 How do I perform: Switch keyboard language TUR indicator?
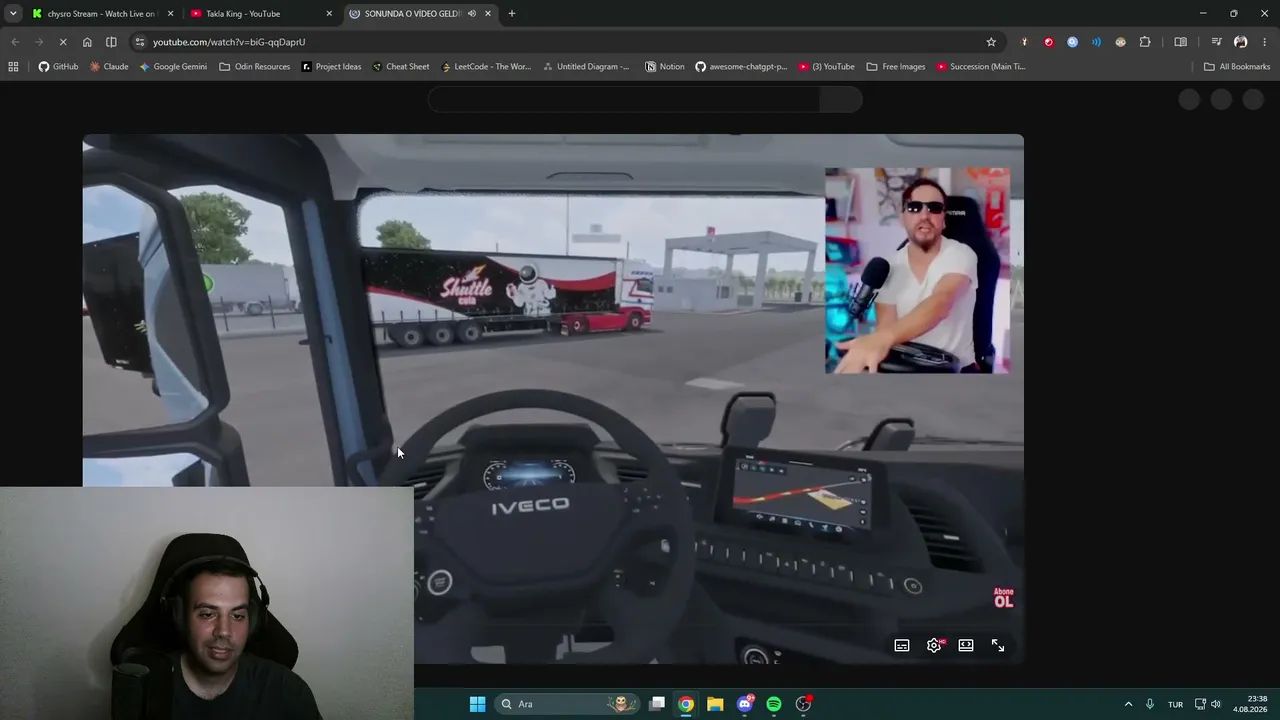(x=1176, y=704)
